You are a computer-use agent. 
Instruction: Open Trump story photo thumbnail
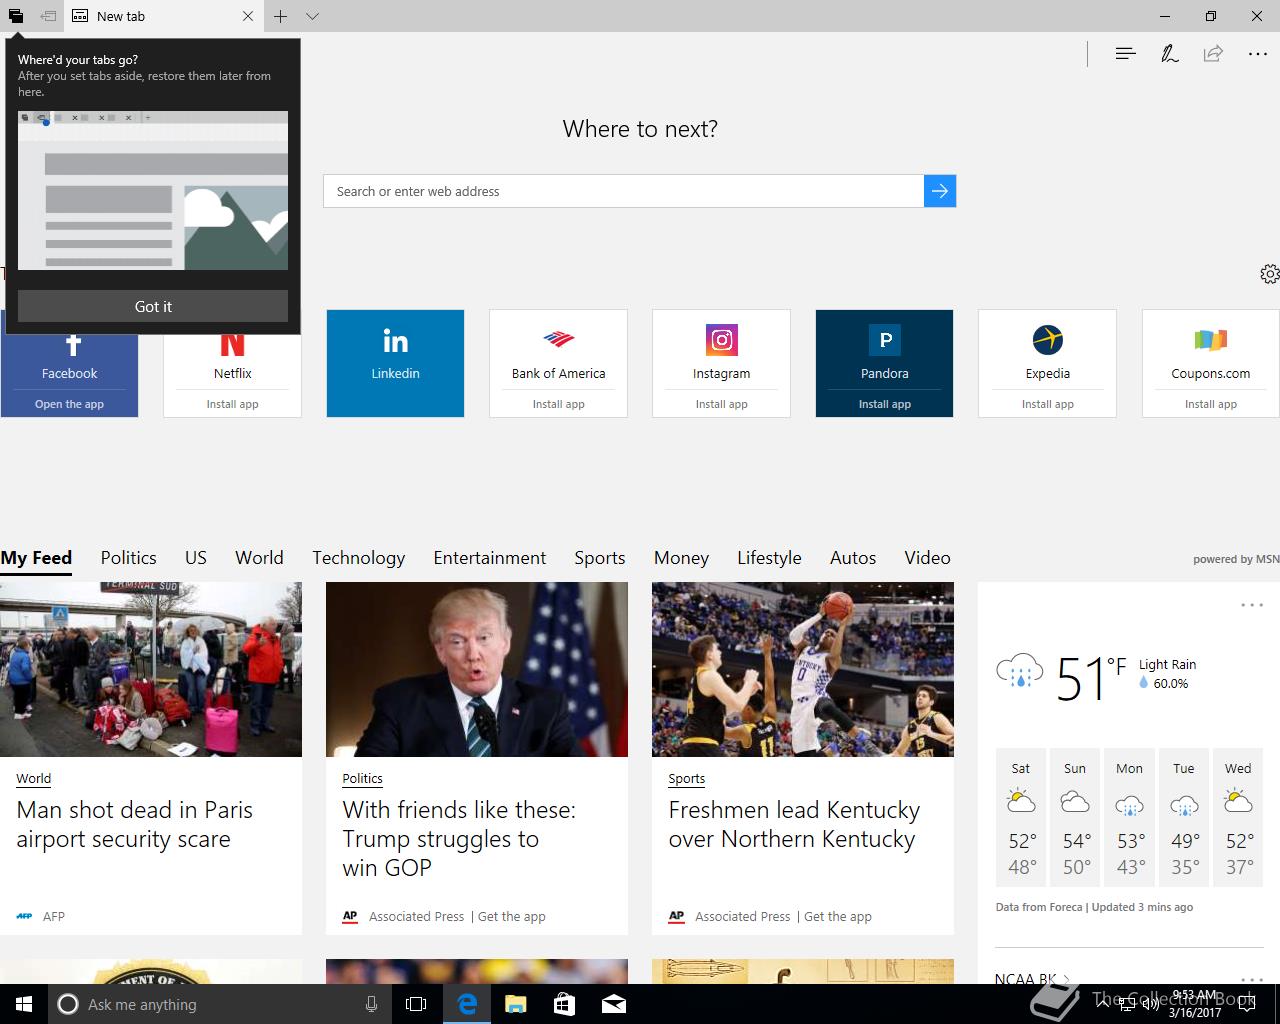pos(477,669)
